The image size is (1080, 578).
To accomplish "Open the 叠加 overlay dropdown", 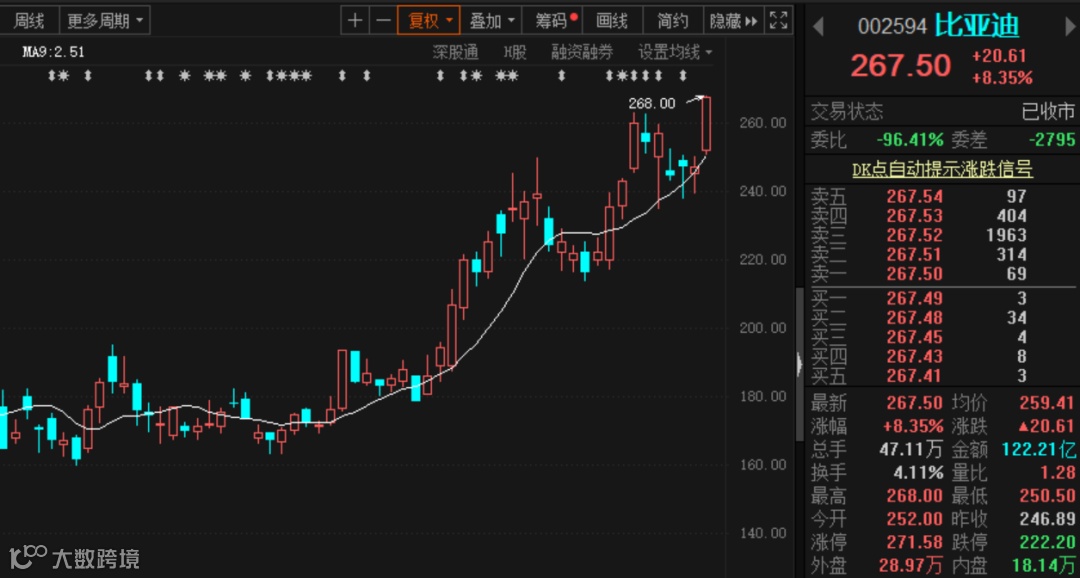I will click(491, 21).
